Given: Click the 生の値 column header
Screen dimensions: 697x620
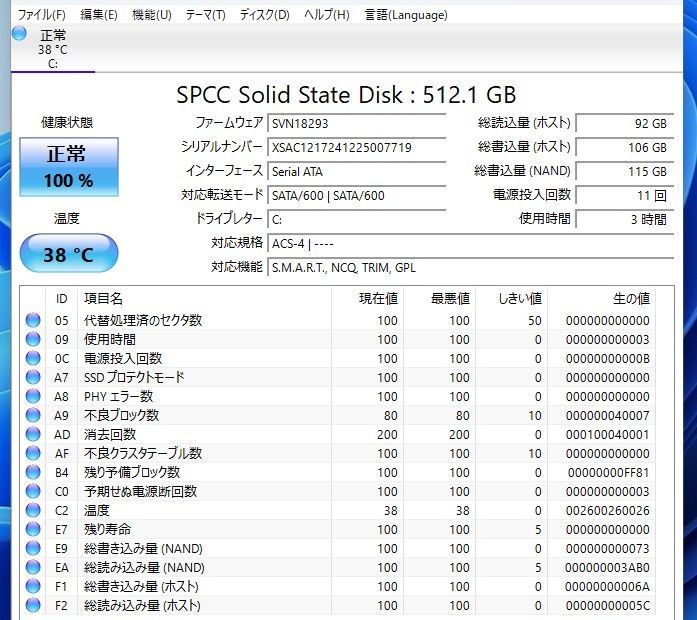Looking at the screenshot, I should click(601, 298).
